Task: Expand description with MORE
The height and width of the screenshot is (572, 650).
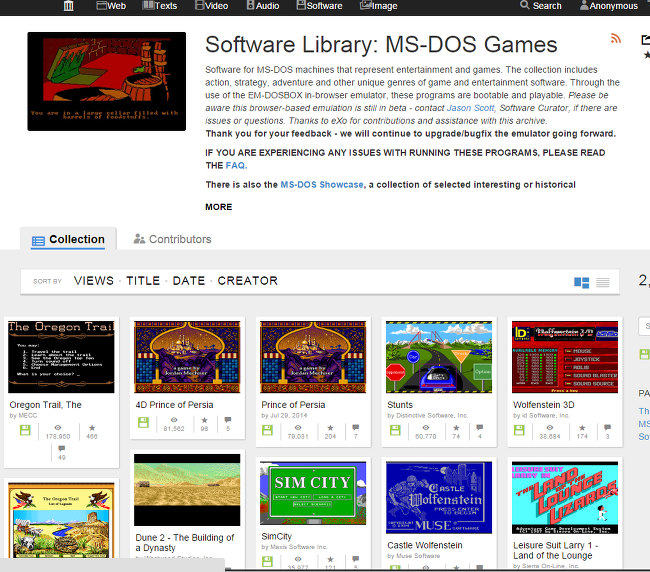Action: (218, 207)
